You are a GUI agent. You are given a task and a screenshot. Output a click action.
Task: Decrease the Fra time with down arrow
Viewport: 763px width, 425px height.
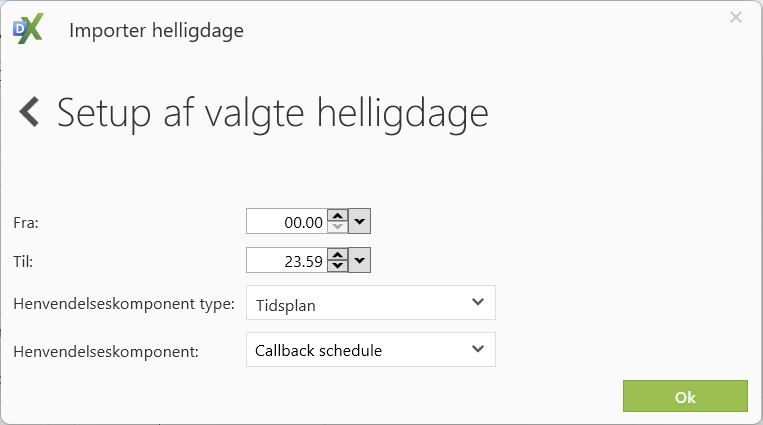[338, 227]
